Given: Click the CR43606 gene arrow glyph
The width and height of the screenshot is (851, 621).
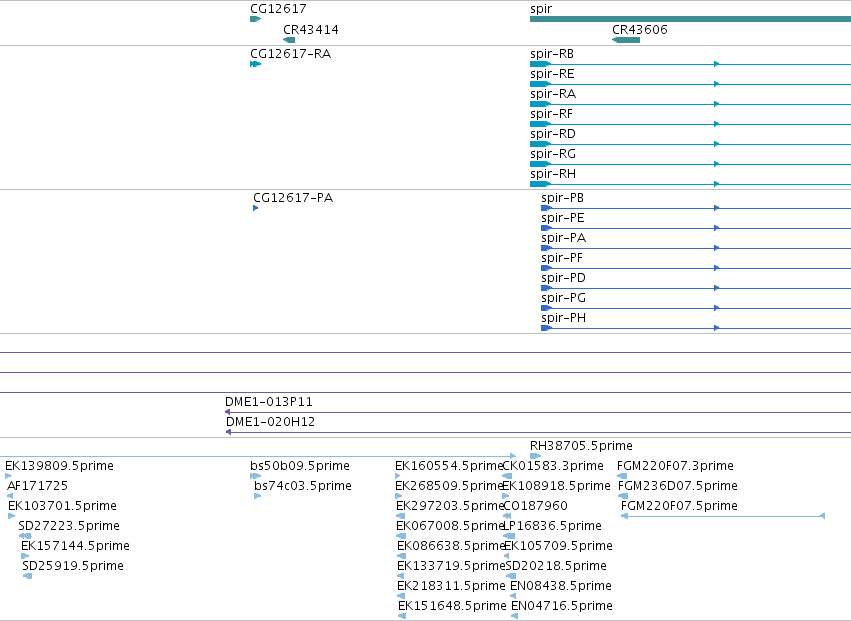Looking at the screenshot, I should (626, 40).
